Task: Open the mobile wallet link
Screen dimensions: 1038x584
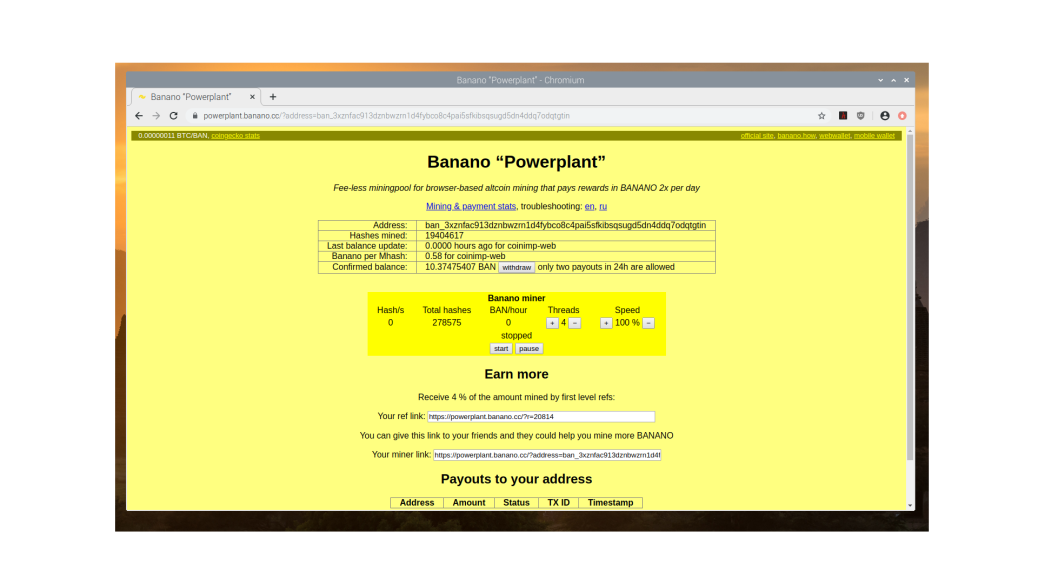Action: tap(874, 136)
